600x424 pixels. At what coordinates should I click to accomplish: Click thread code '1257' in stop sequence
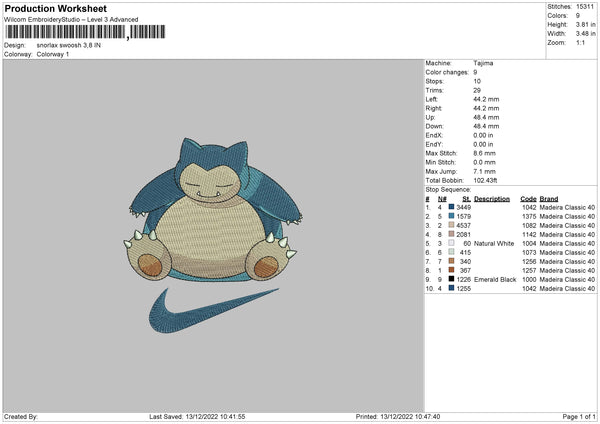(x=529, y=270)
